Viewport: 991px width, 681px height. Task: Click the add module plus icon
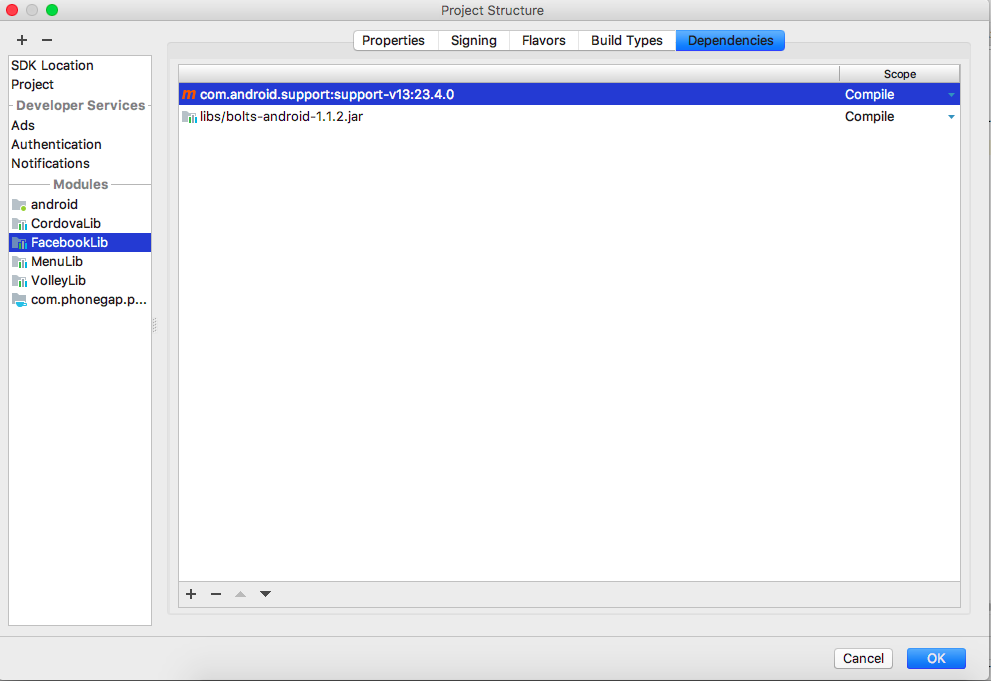[22, 40]
